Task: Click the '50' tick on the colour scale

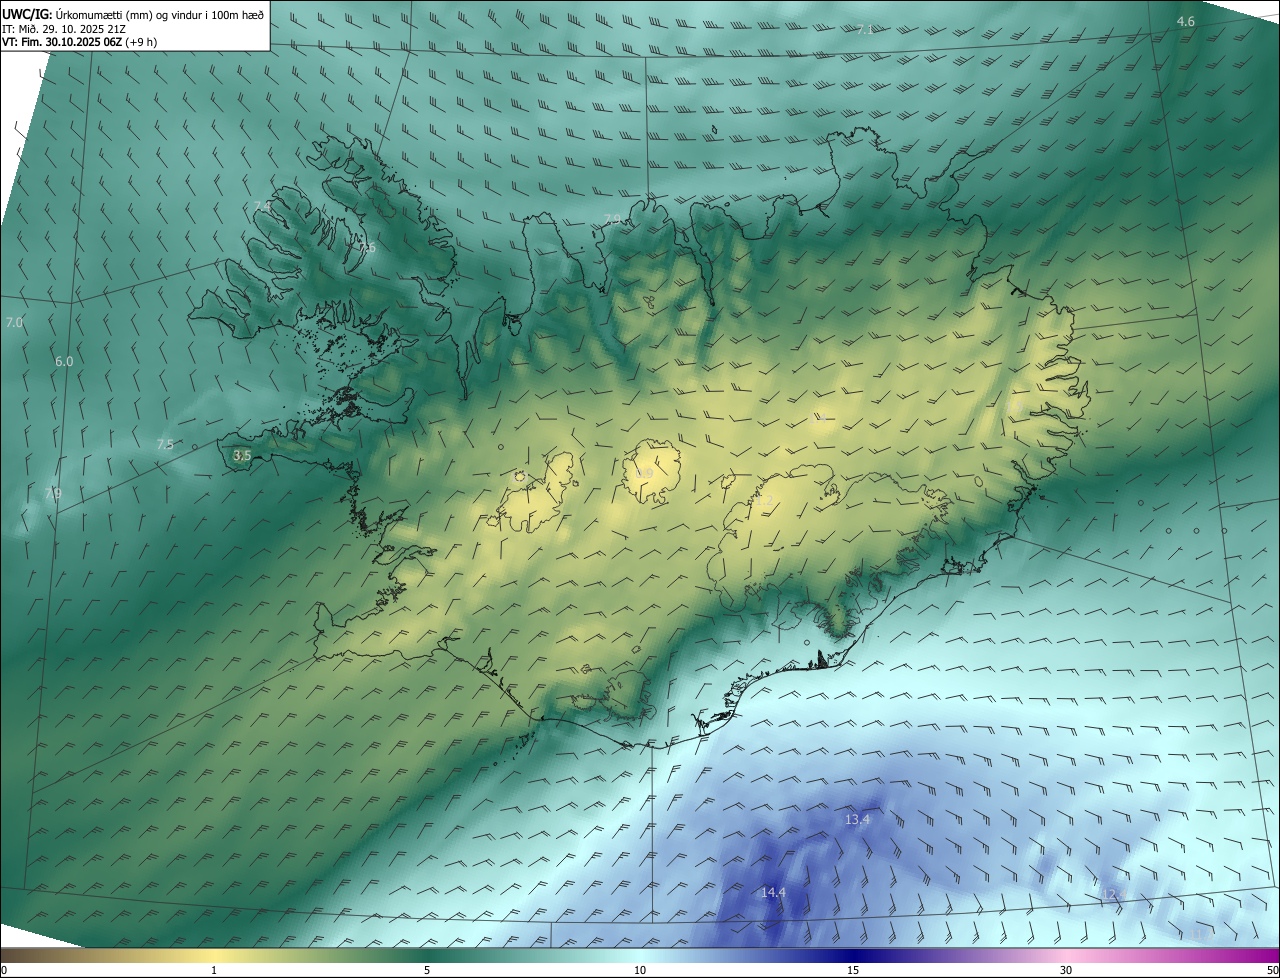Action: pos(1272,970)
